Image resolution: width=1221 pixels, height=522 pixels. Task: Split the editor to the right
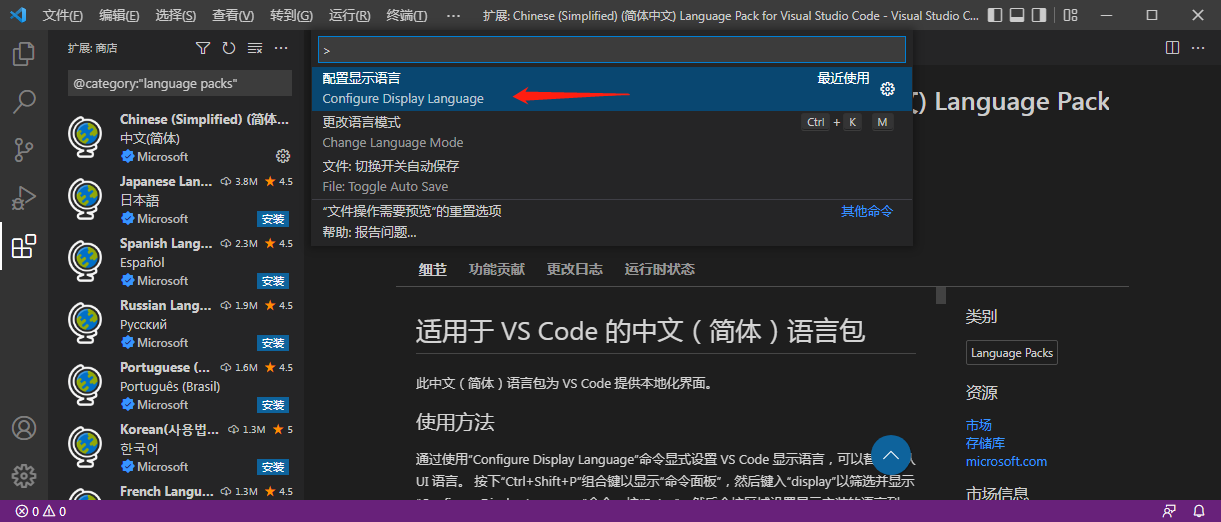click(x=1173, y=48)
